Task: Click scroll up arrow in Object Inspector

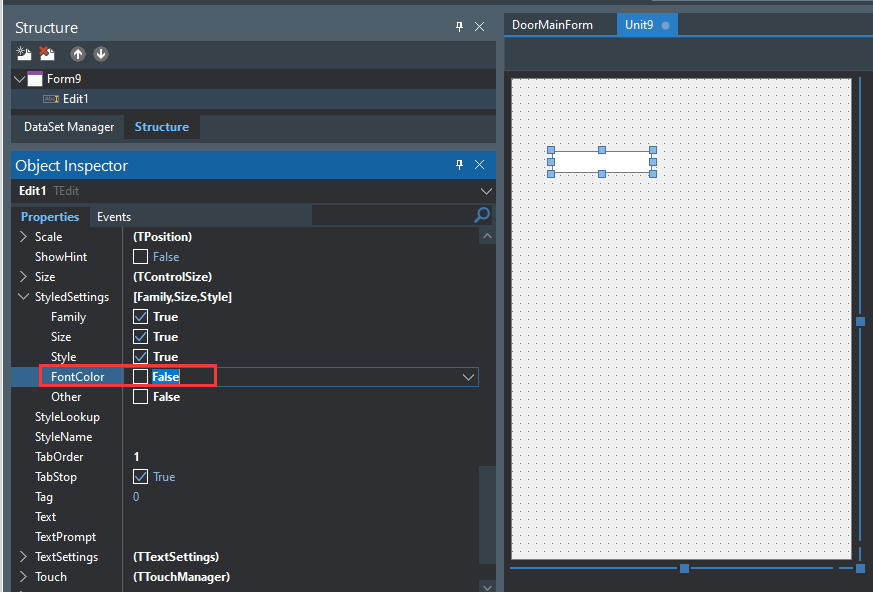Action: click(487, 236)
